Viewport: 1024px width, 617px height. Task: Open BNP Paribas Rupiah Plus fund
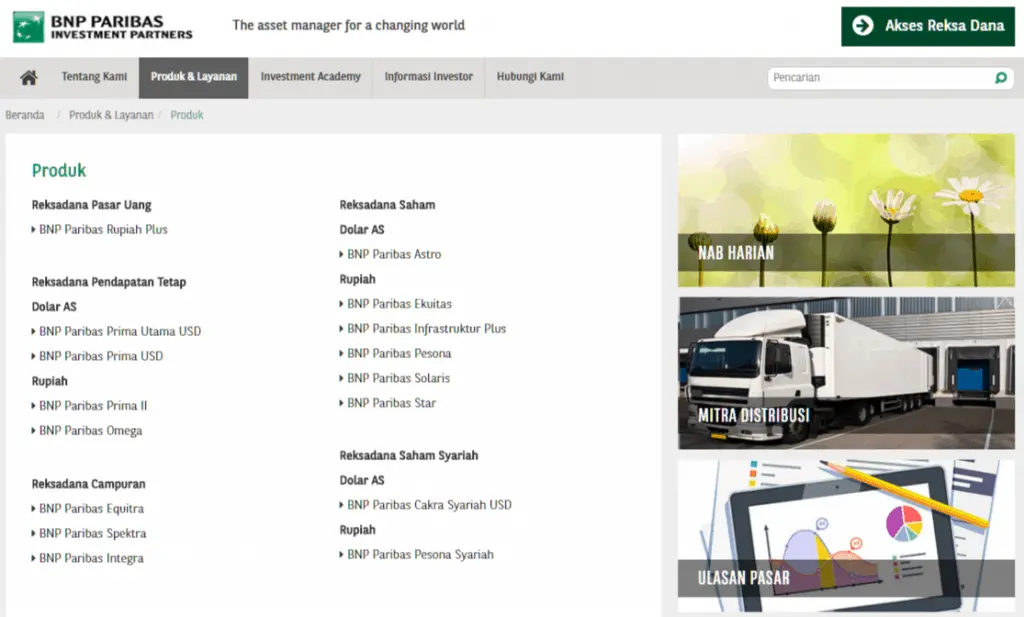[x=103, y=230]
